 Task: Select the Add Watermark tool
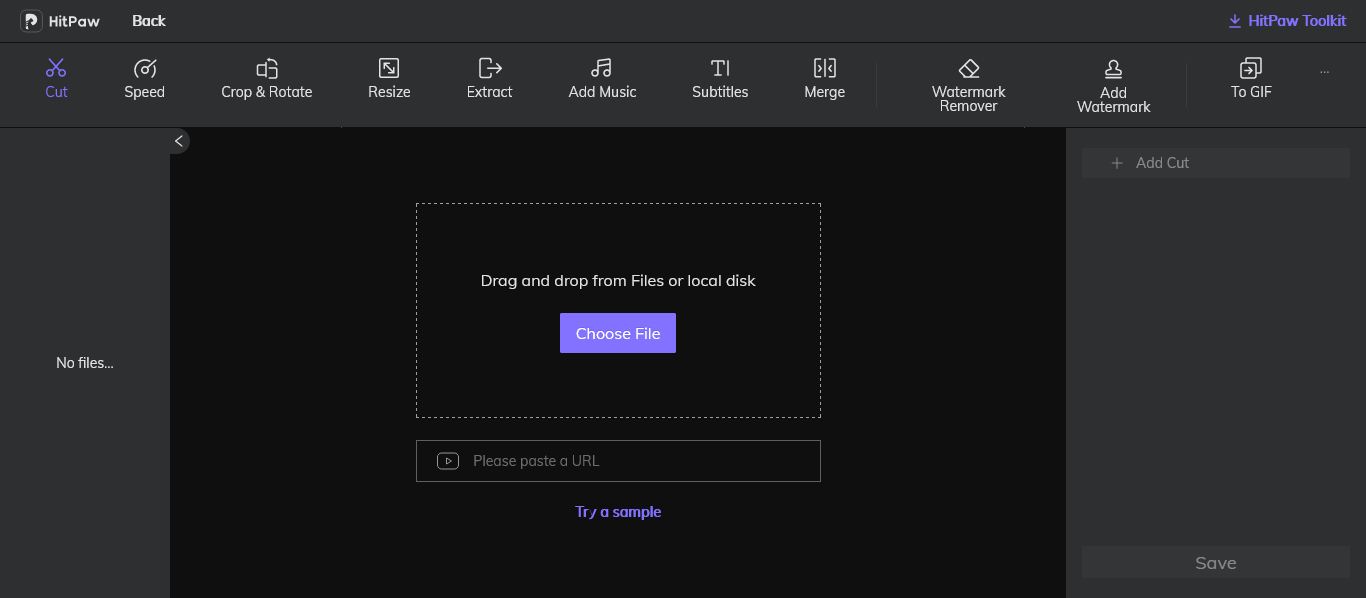(x=1113, y=85)
